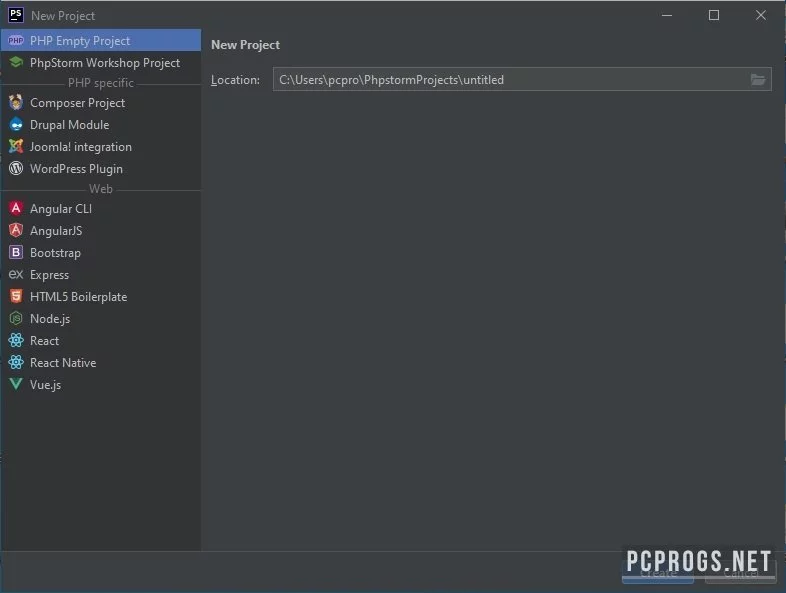
Task: Choose Drupal Module project type label
Action: tap(69, 125)
